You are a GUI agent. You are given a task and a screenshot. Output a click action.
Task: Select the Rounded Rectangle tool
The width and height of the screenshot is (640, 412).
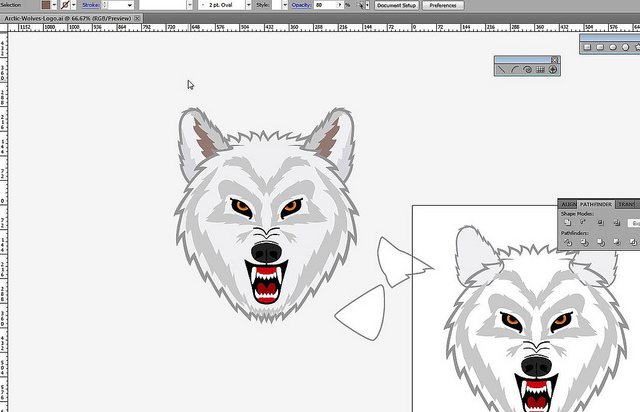(x=600, y=47)
